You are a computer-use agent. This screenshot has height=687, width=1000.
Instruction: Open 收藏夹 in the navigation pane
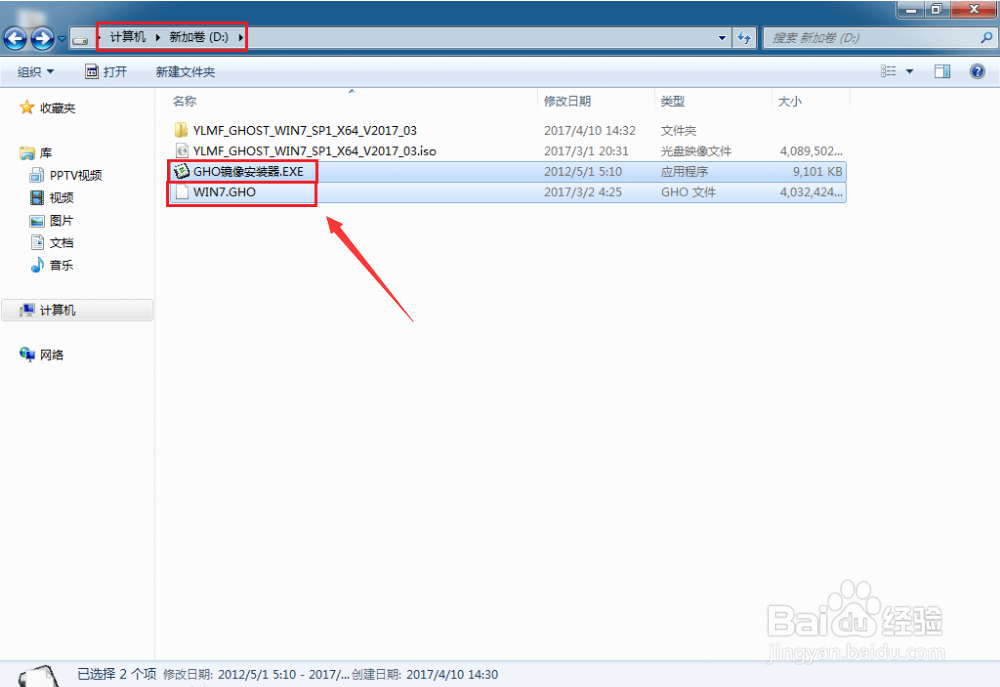click(57, 108)
